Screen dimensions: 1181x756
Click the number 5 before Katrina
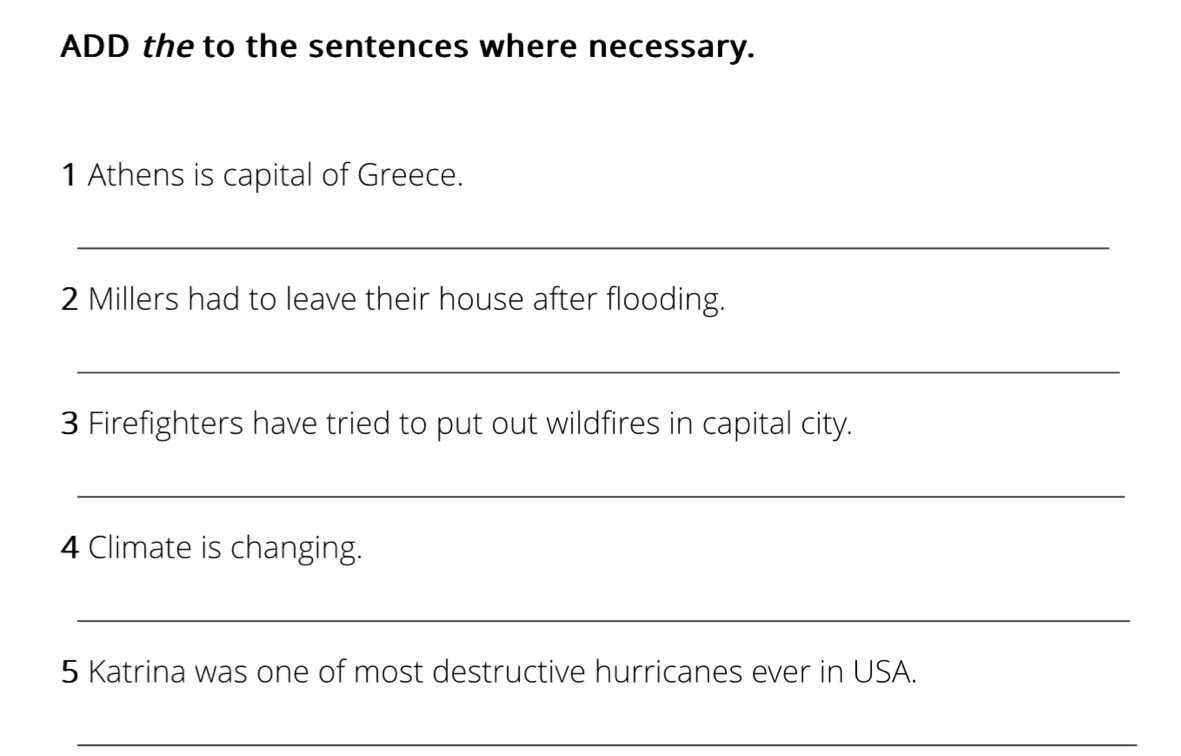tap(69, 672)
